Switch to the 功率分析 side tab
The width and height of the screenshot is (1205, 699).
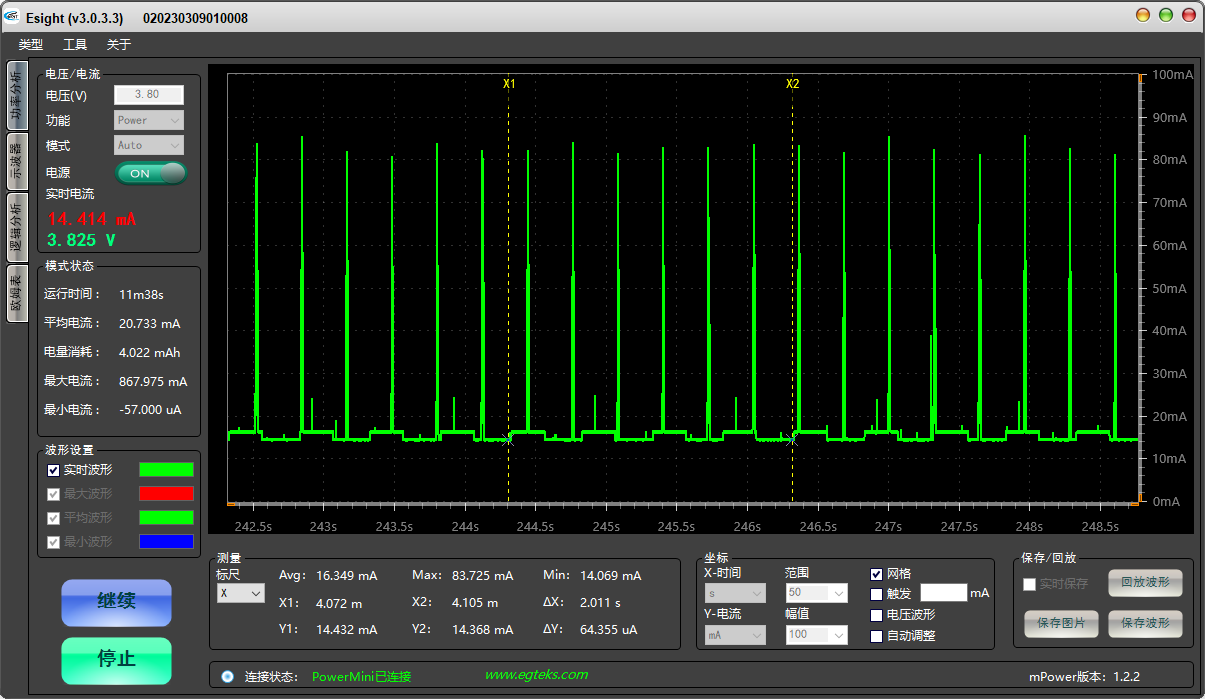click(x=16, y=96)
